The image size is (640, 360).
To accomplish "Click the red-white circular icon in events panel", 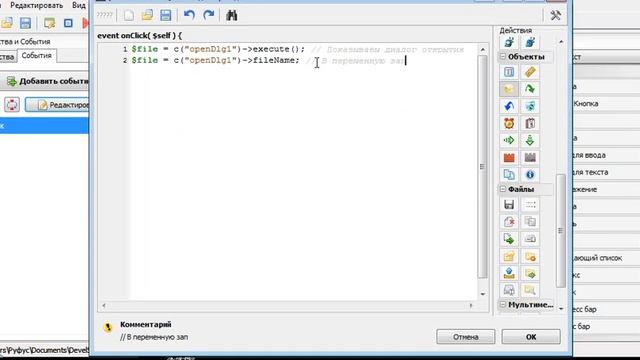I will pyautogui.click(x=12, y=105).
